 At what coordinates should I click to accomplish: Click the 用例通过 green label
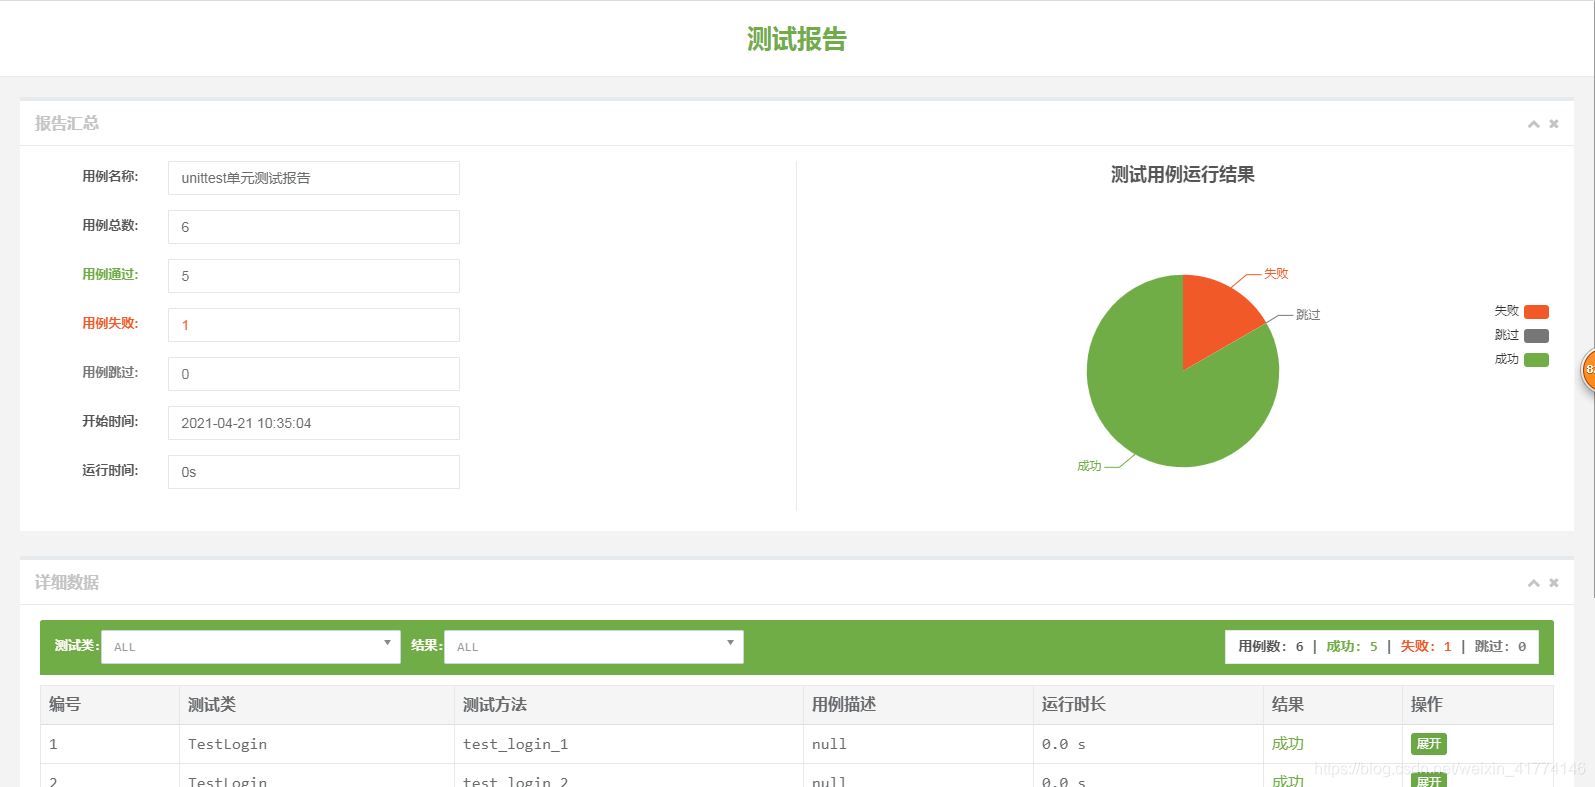tap(110, 274)
